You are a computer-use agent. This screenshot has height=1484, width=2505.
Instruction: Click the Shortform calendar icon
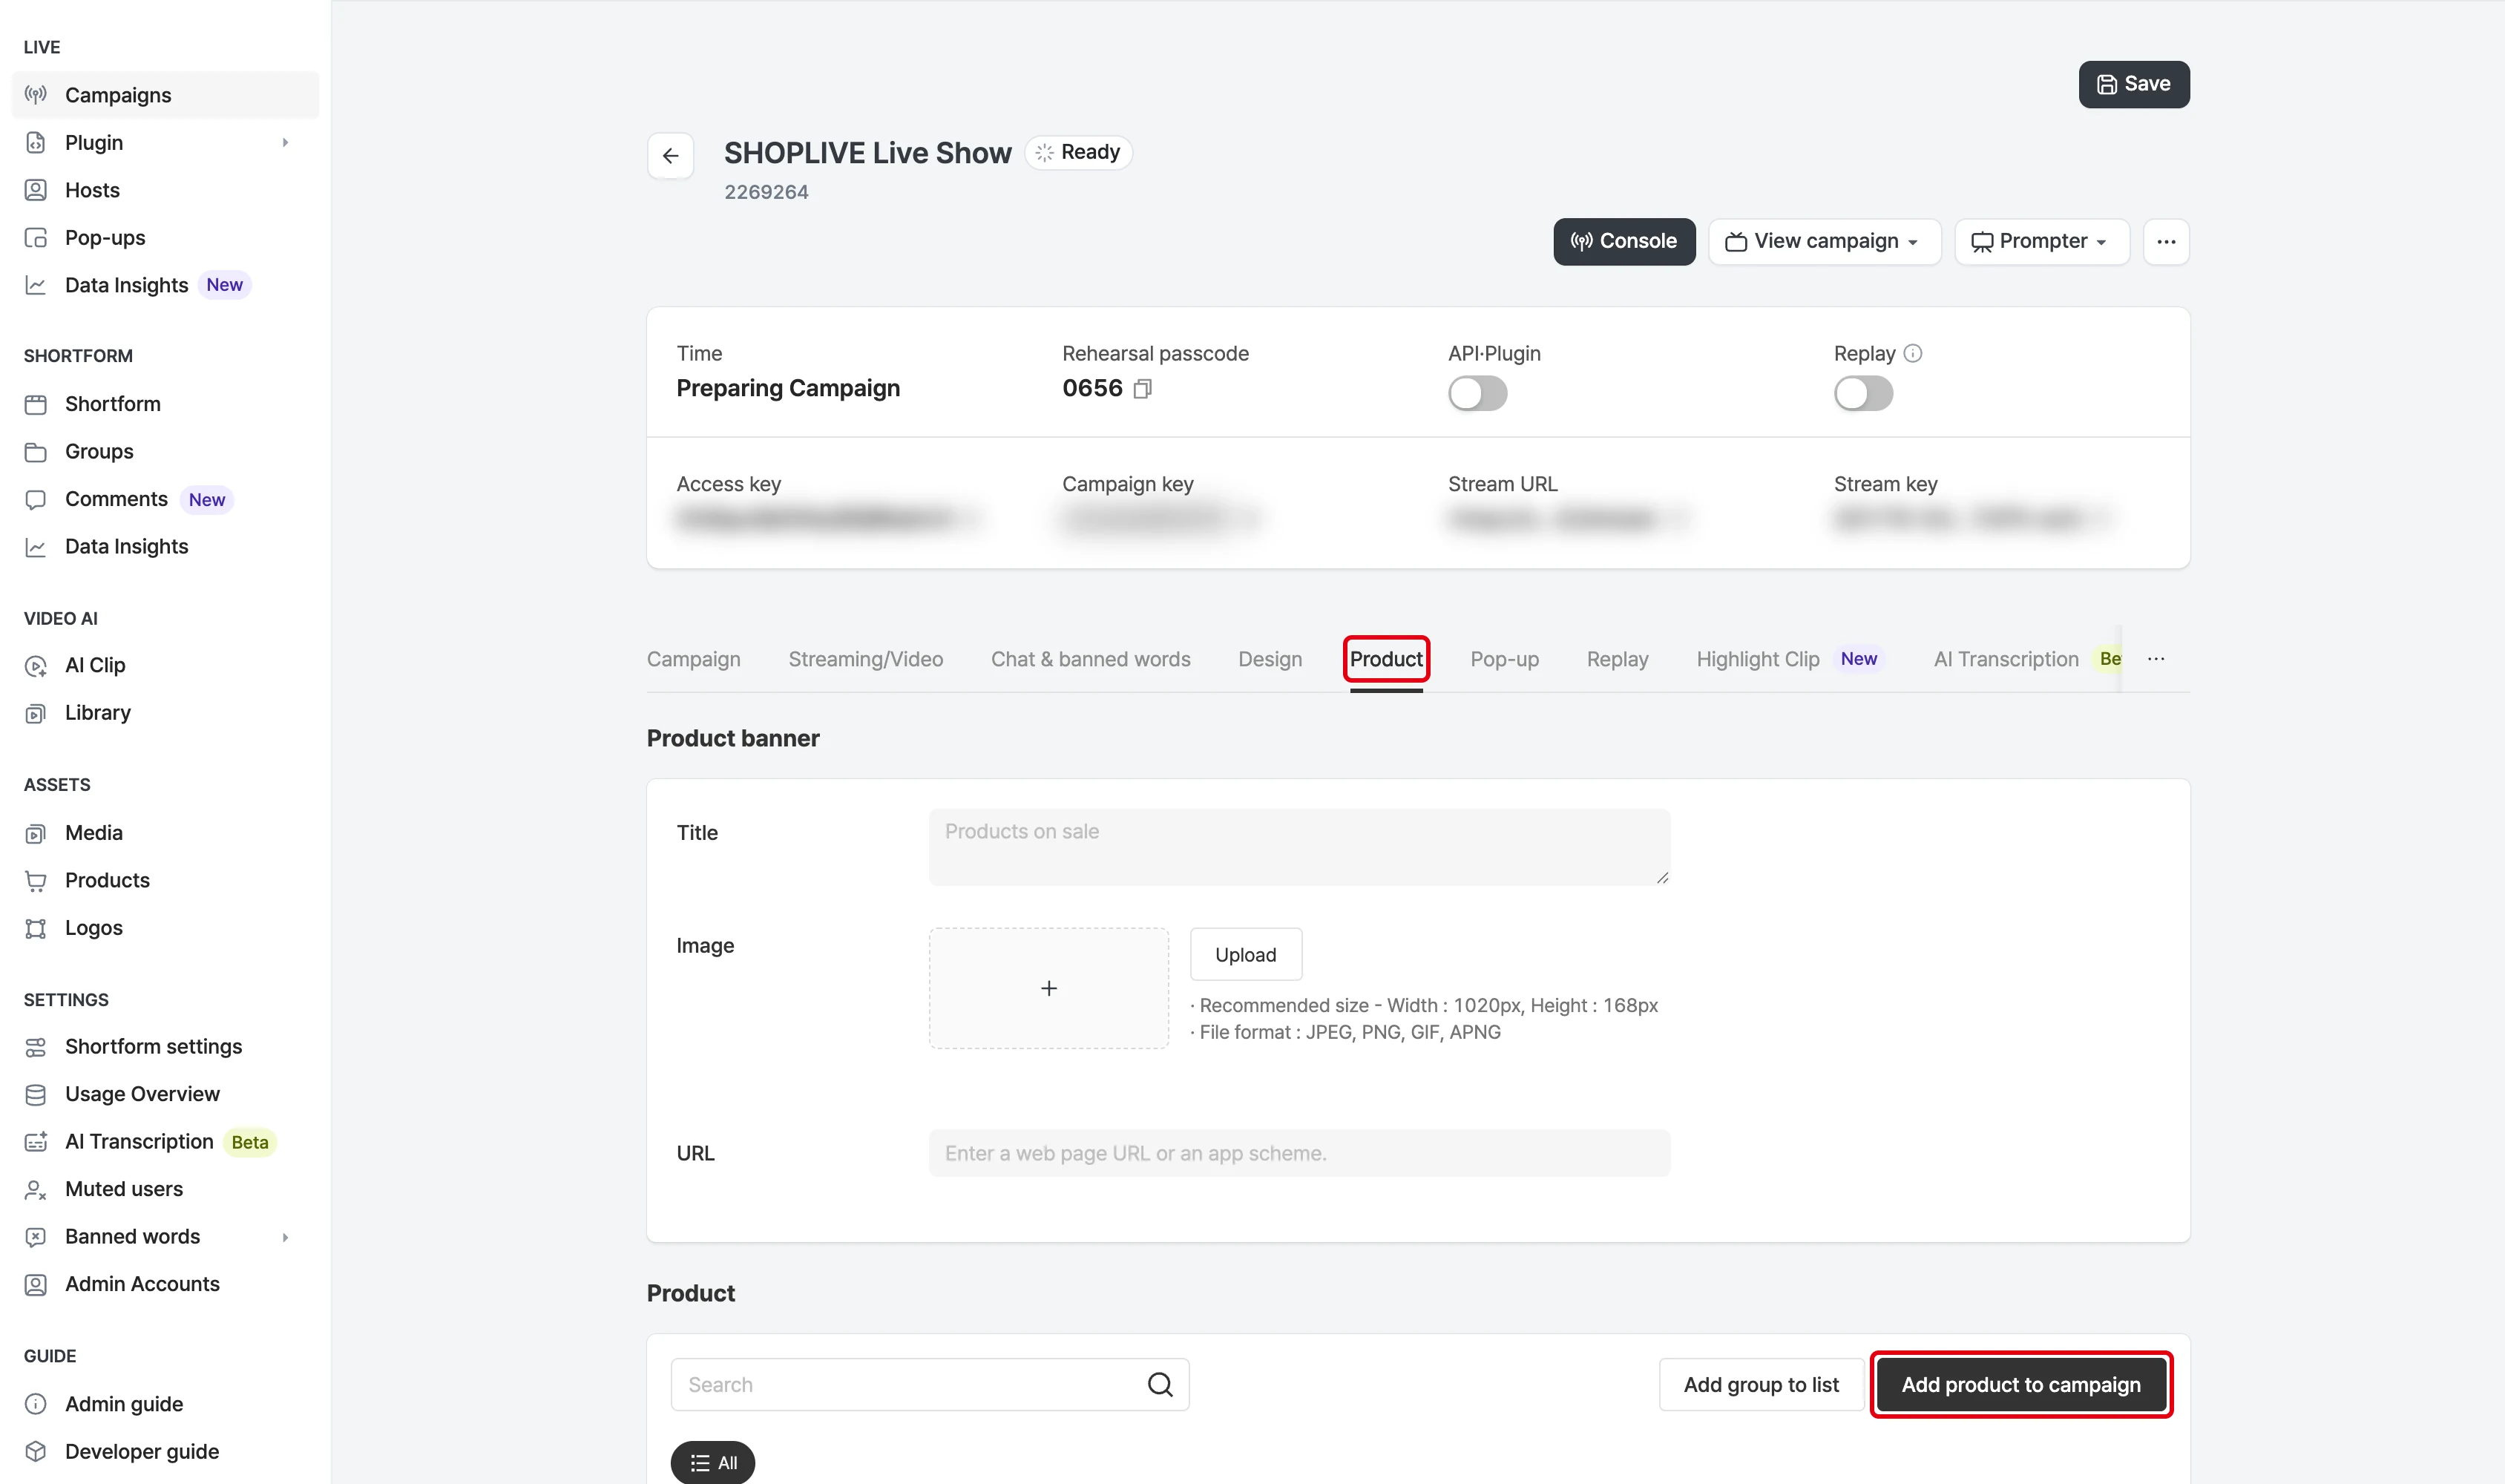36,404
